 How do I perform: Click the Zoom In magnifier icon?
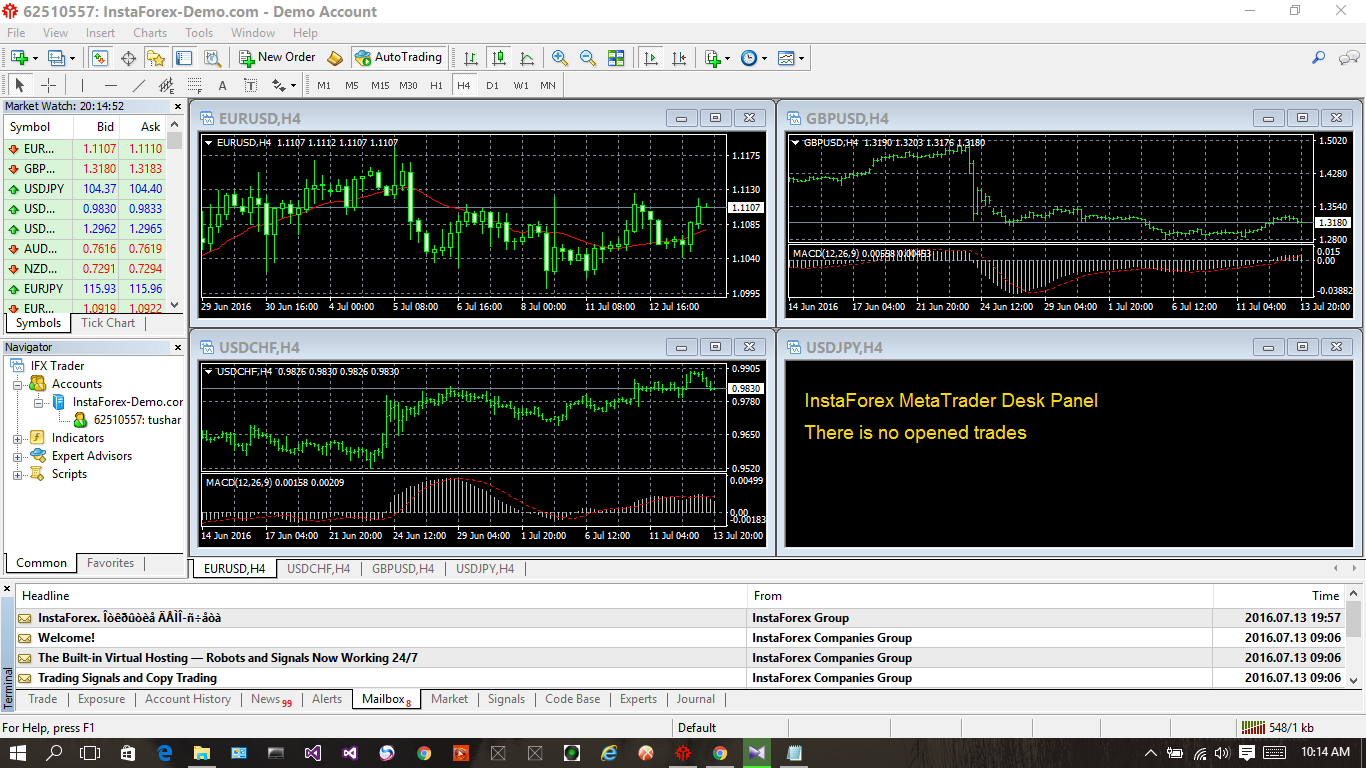560,58
